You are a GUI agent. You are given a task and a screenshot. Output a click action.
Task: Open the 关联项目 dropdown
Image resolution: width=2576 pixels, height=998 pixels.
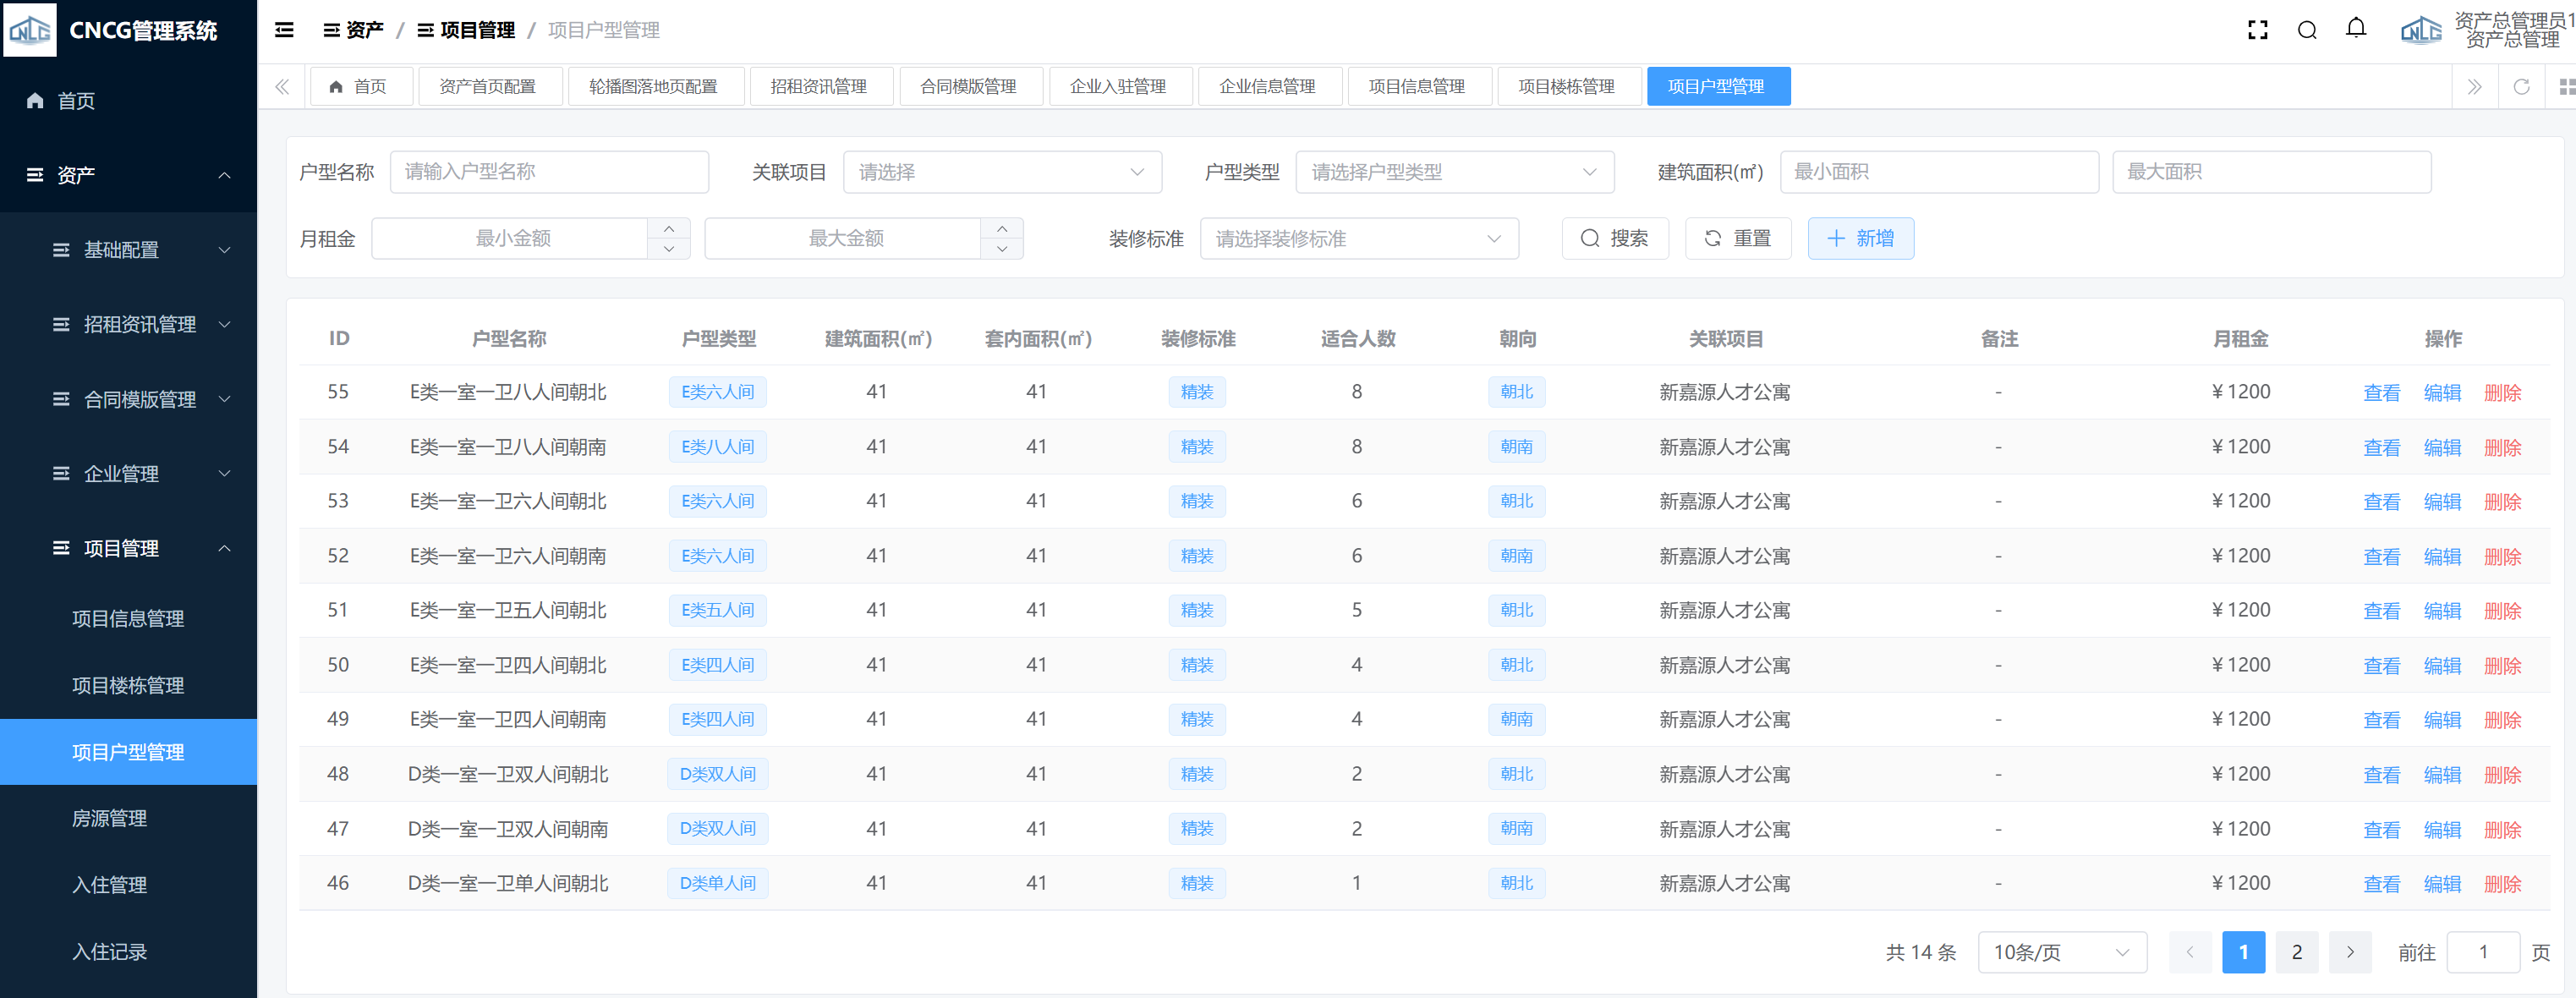pos(1002,172)
